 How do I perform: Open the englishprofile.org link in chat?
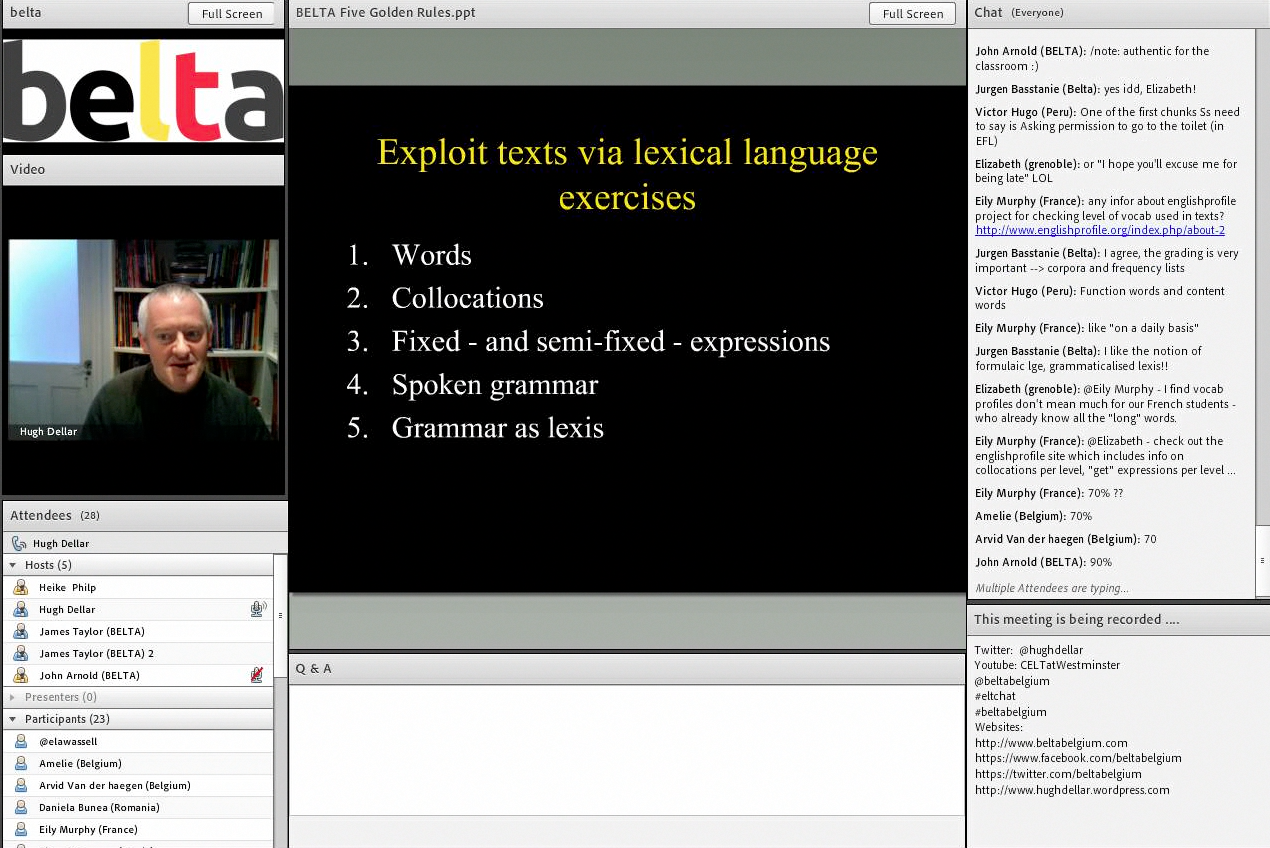point(1100,230)
